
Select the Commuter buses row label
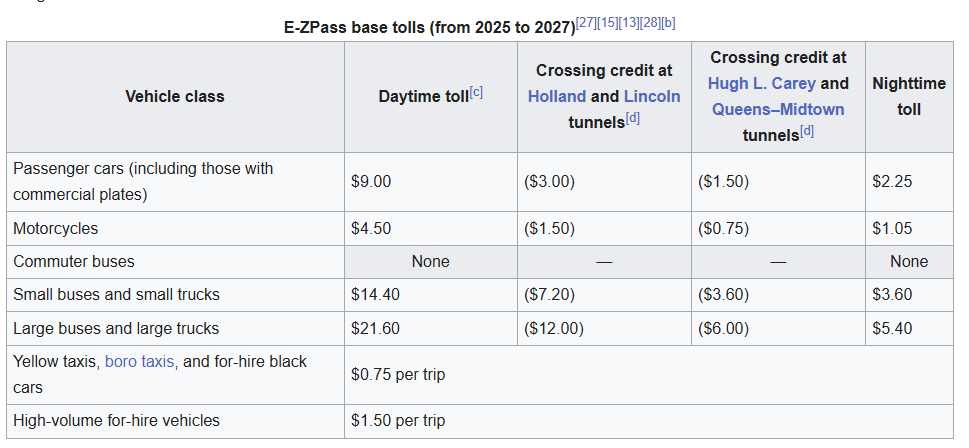tap(74, 262)
